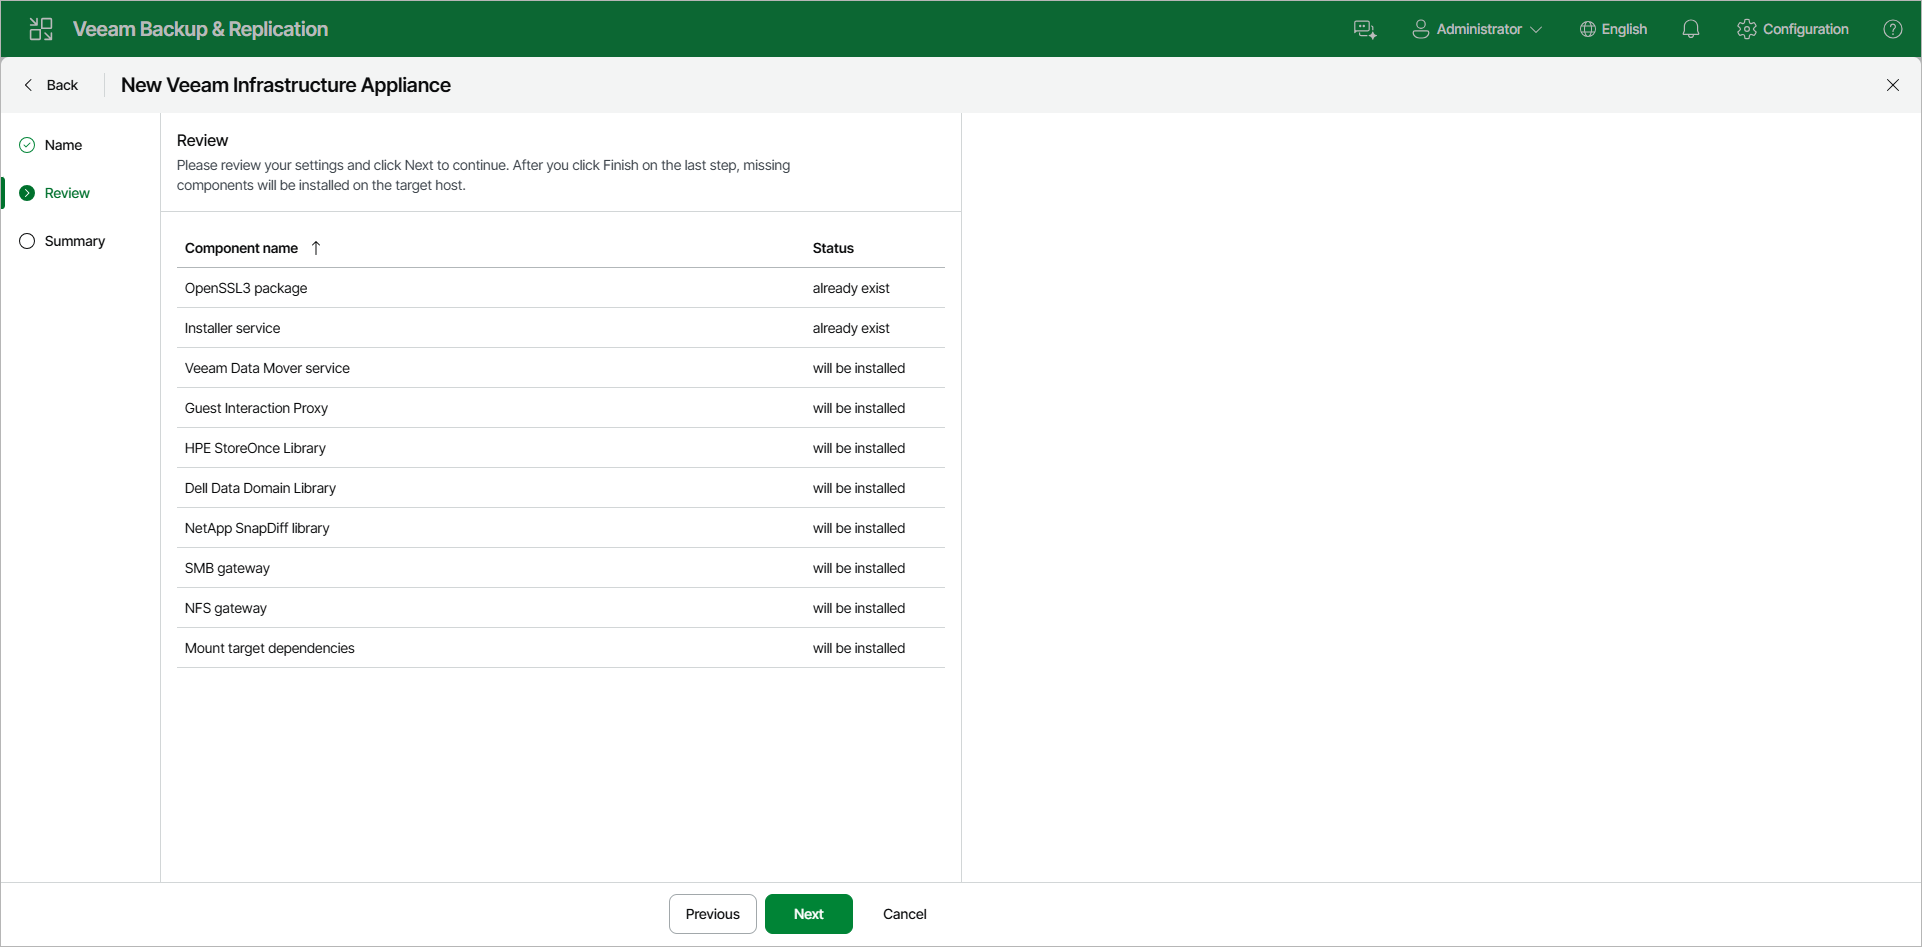Open the help question mark icon
Screen dimensions: 1922x947
pos(1893,29)
